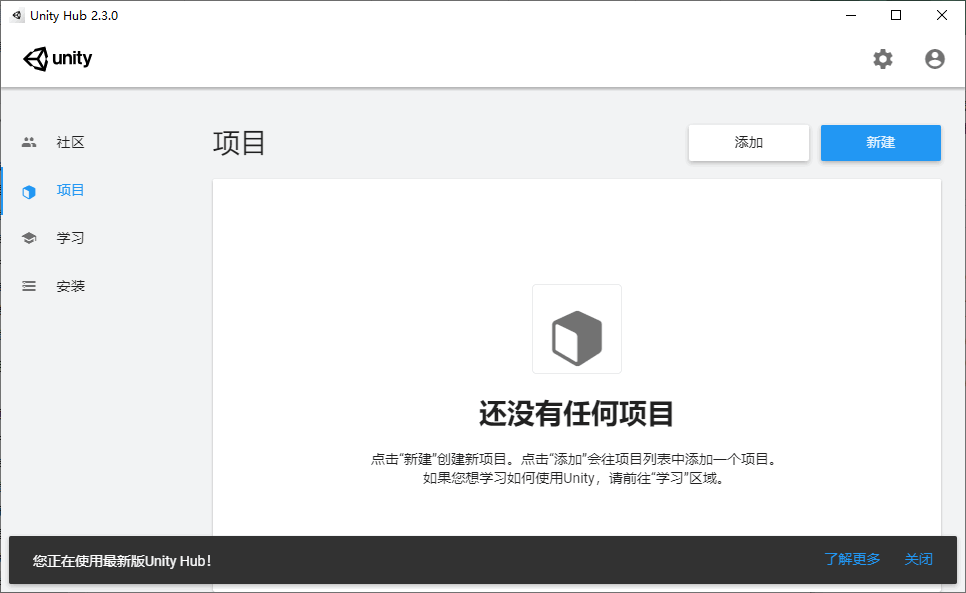The image size is (966, 593).
Task: Click the 项目 cube icon in sidebar
Action: 29,192
